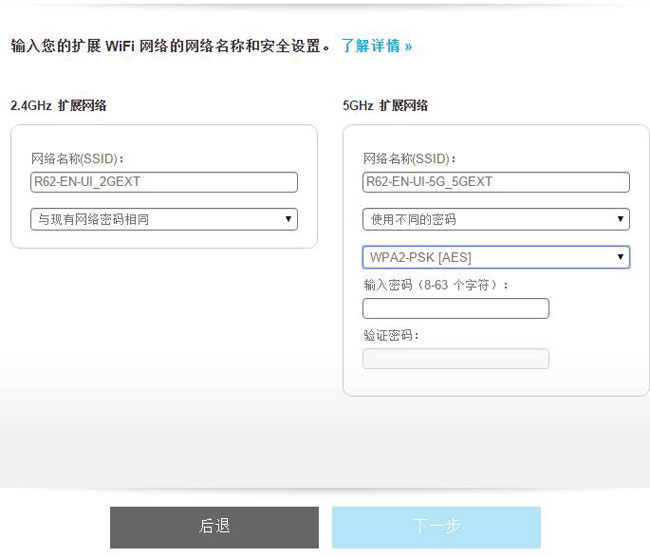Screen dimensions: 650x557
Task: Click the 网络名称(SSID) label in 5GHz panel
Action: click(x=410, y=158)
